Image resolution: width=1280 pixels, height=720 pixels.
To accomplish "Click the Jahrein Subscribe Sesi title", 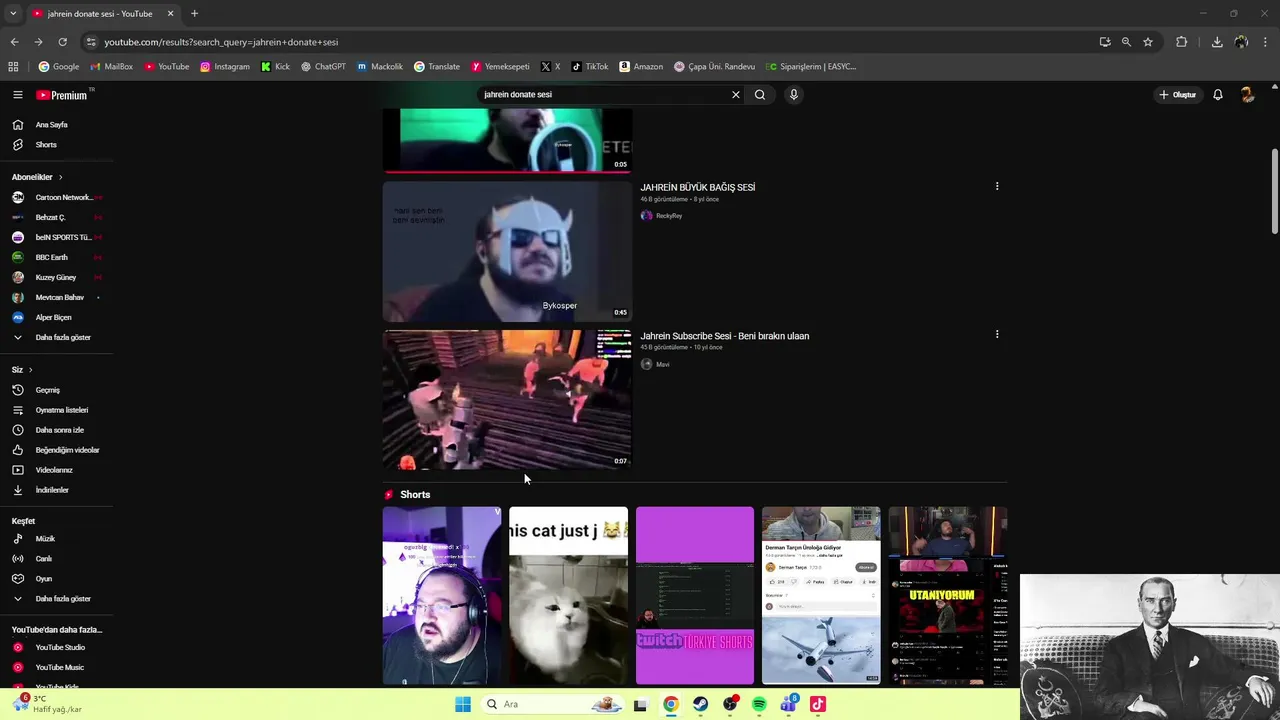I will tap(725, 336).
